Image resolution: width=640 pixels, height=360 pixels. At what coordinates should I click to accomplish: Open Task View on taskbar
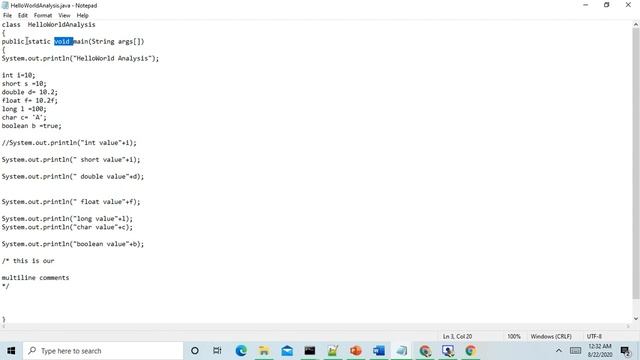tap(217, 351)
